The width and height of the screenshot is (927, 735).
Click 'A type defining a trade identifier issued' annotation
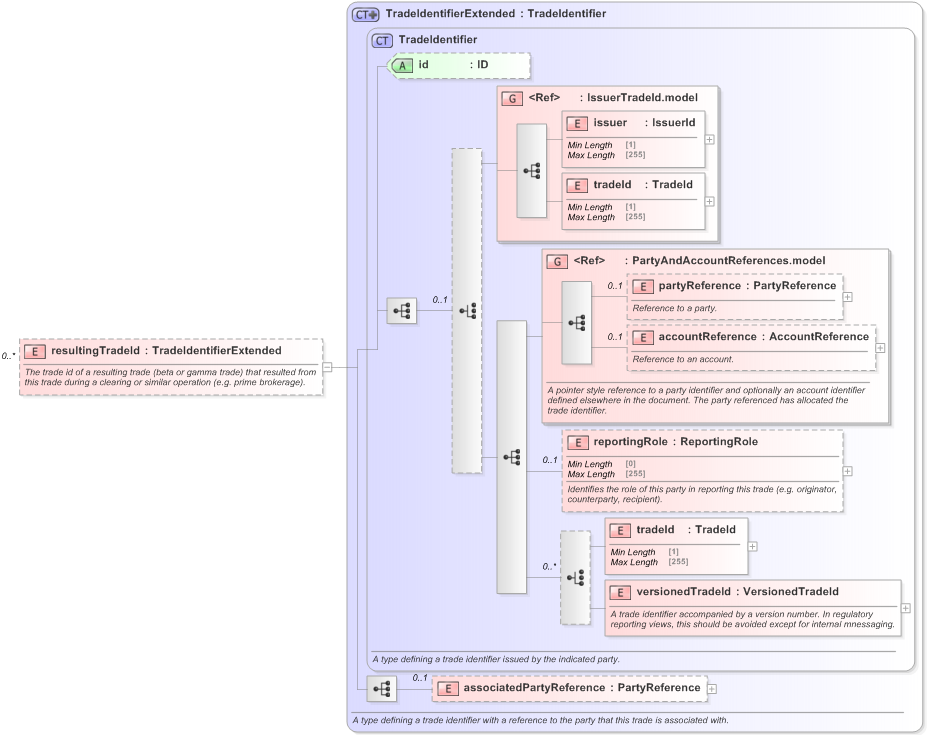496,659
